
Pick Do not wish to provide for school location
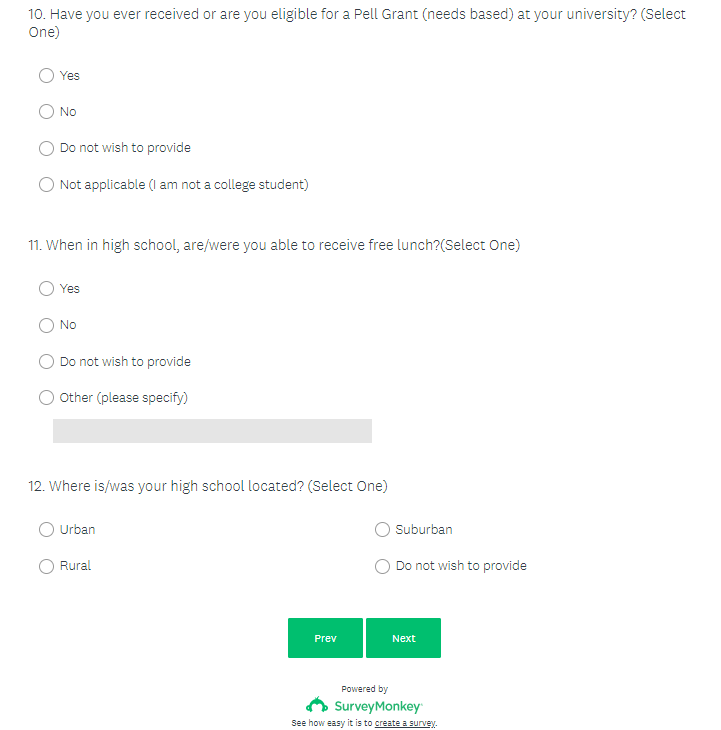382,566
